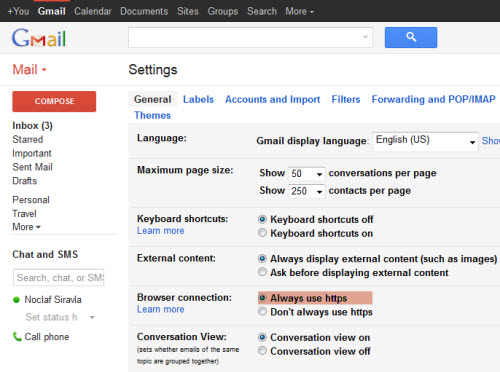Select Always use https radio
This screenshot has height=372, width=500.
[x=262, y=298]
